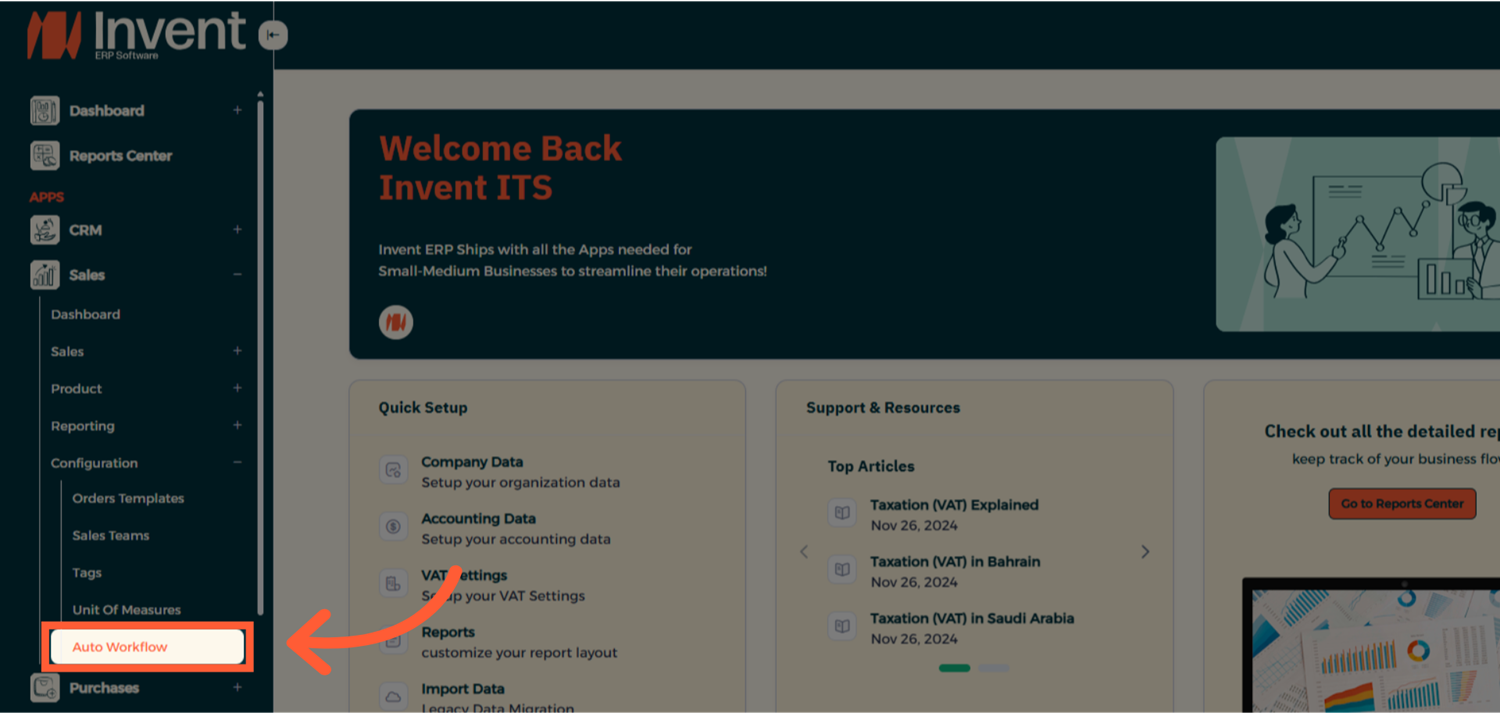Click Go to Reports Center button
The width and height of the screenshot is (1500, 713).
click(1402, 503)
